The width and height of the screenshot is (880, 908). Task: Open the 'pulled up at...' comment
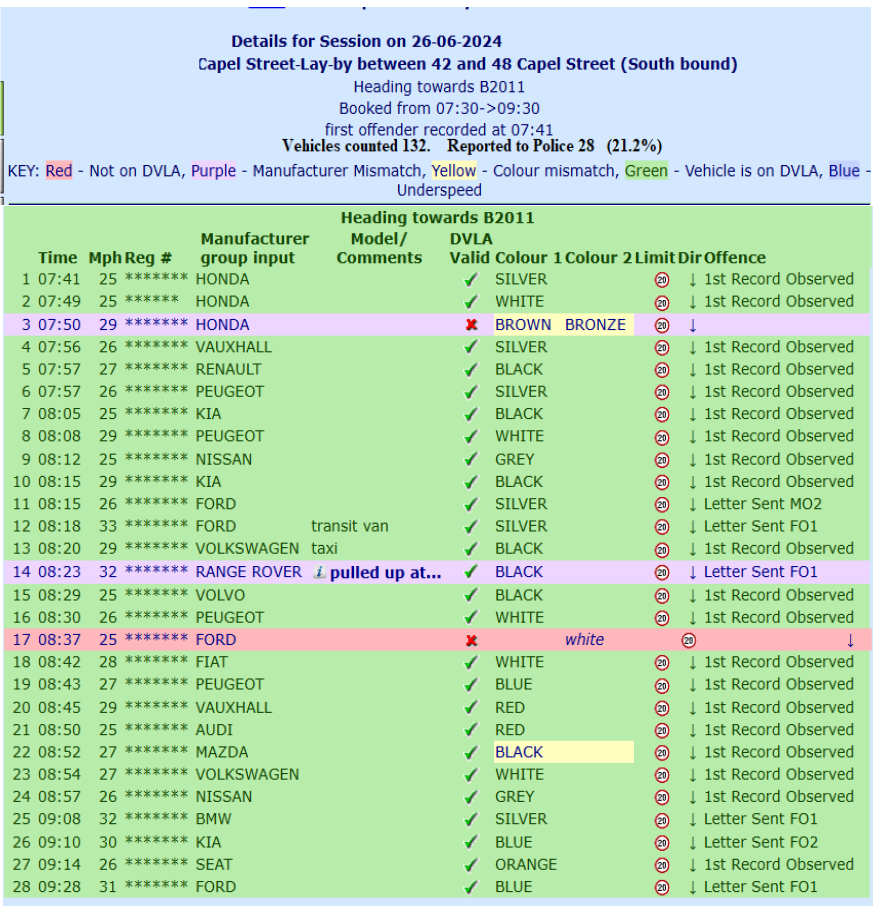pos(386,573)
